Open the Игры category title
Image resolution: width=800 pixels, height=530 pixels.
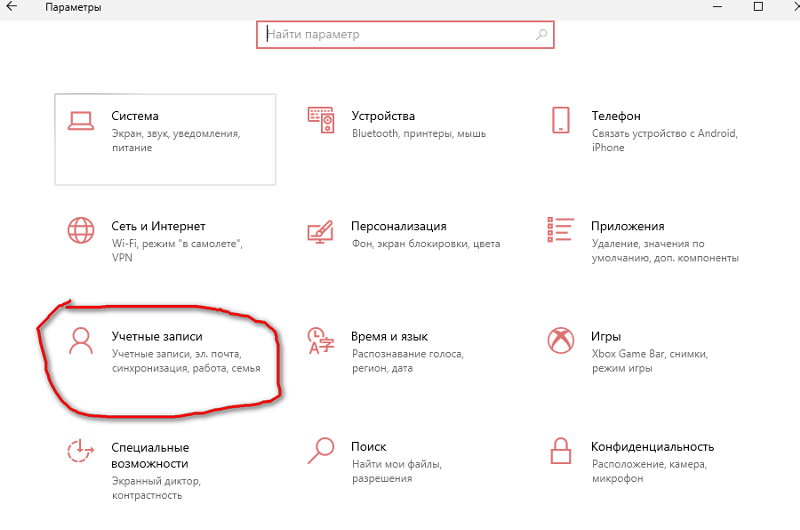(606, 336)
